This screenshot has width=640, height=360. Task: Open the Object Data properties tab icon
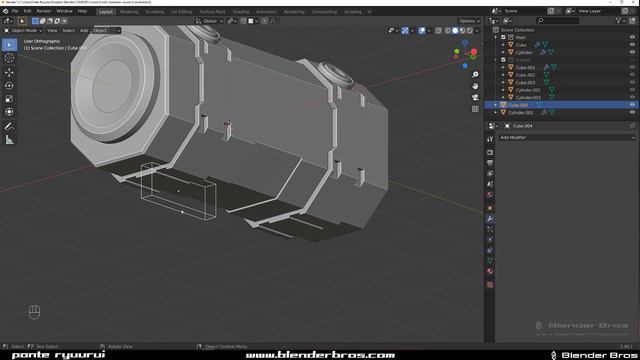[x=490, y=261]
